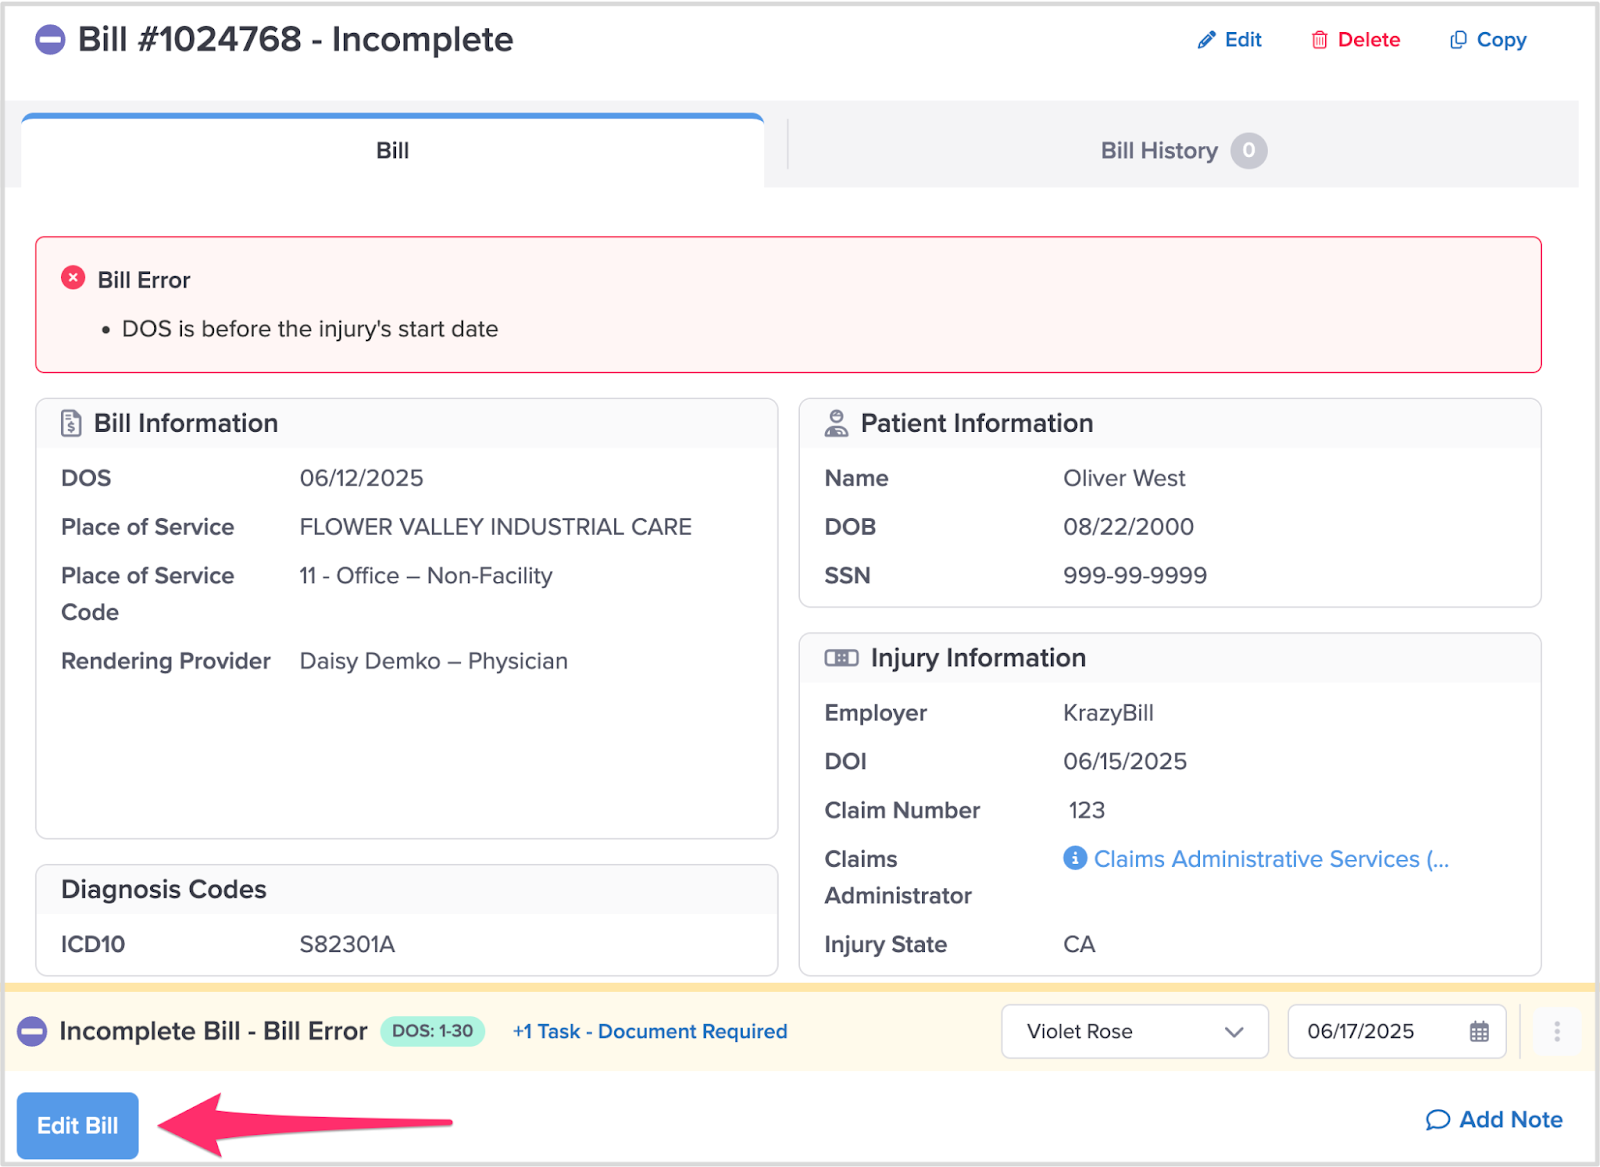The height and width of the screenshot is (1167, 1600).
Task: Click the Add Note speech bubble icon
Action: coord(1437,1120)
